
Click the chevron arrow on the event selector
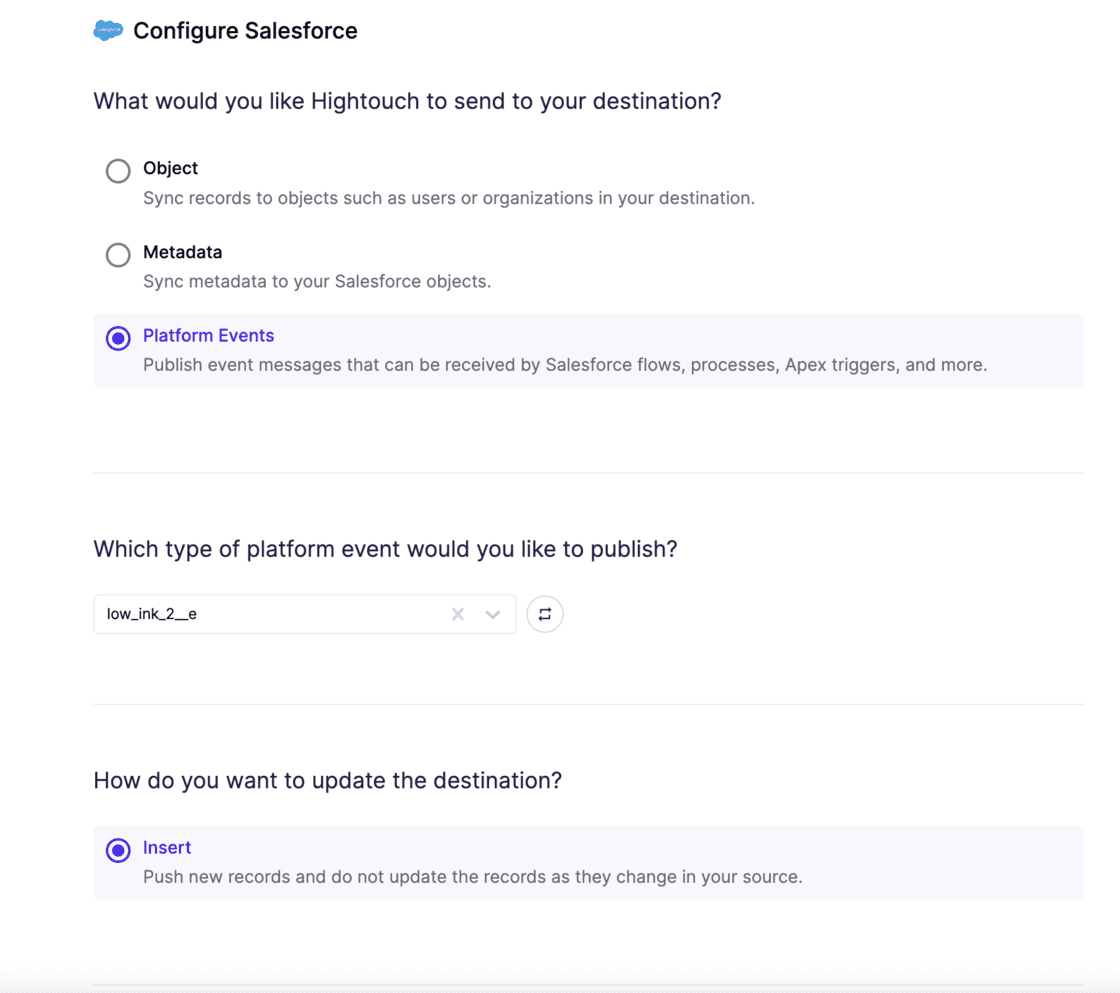[x=492, y=614]
